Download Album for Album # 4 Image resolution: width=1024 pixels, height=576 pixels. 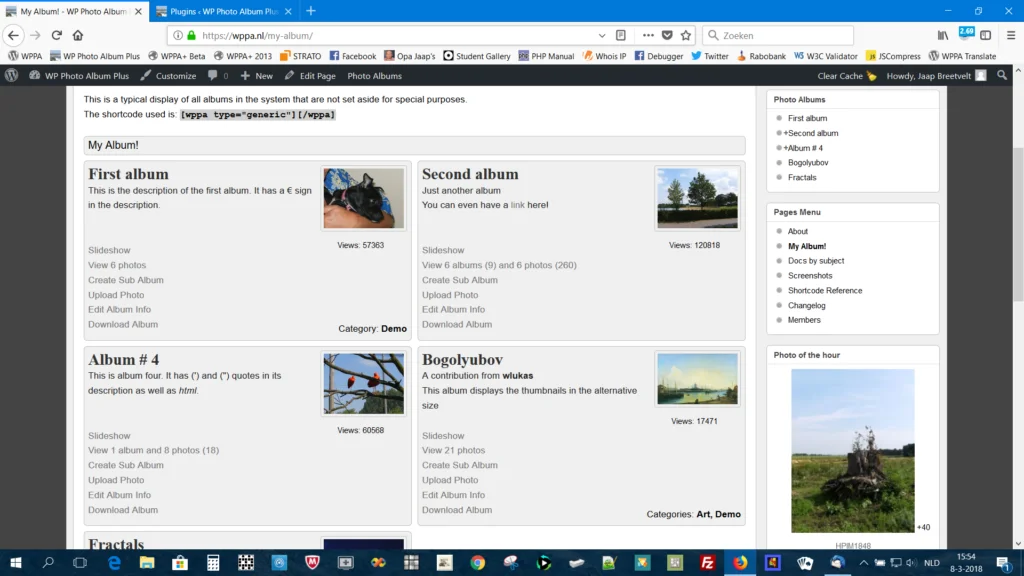click(123, 510)
